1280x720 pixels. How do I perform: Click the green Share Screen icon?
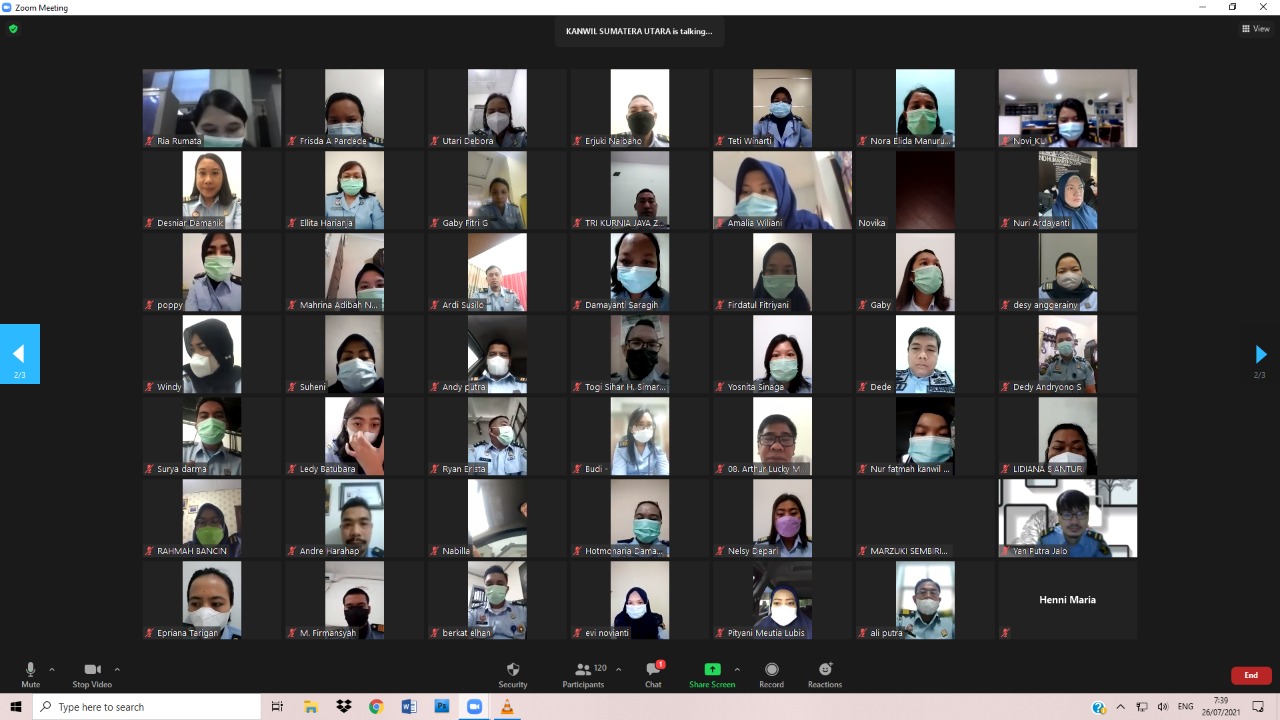[711, 670]
